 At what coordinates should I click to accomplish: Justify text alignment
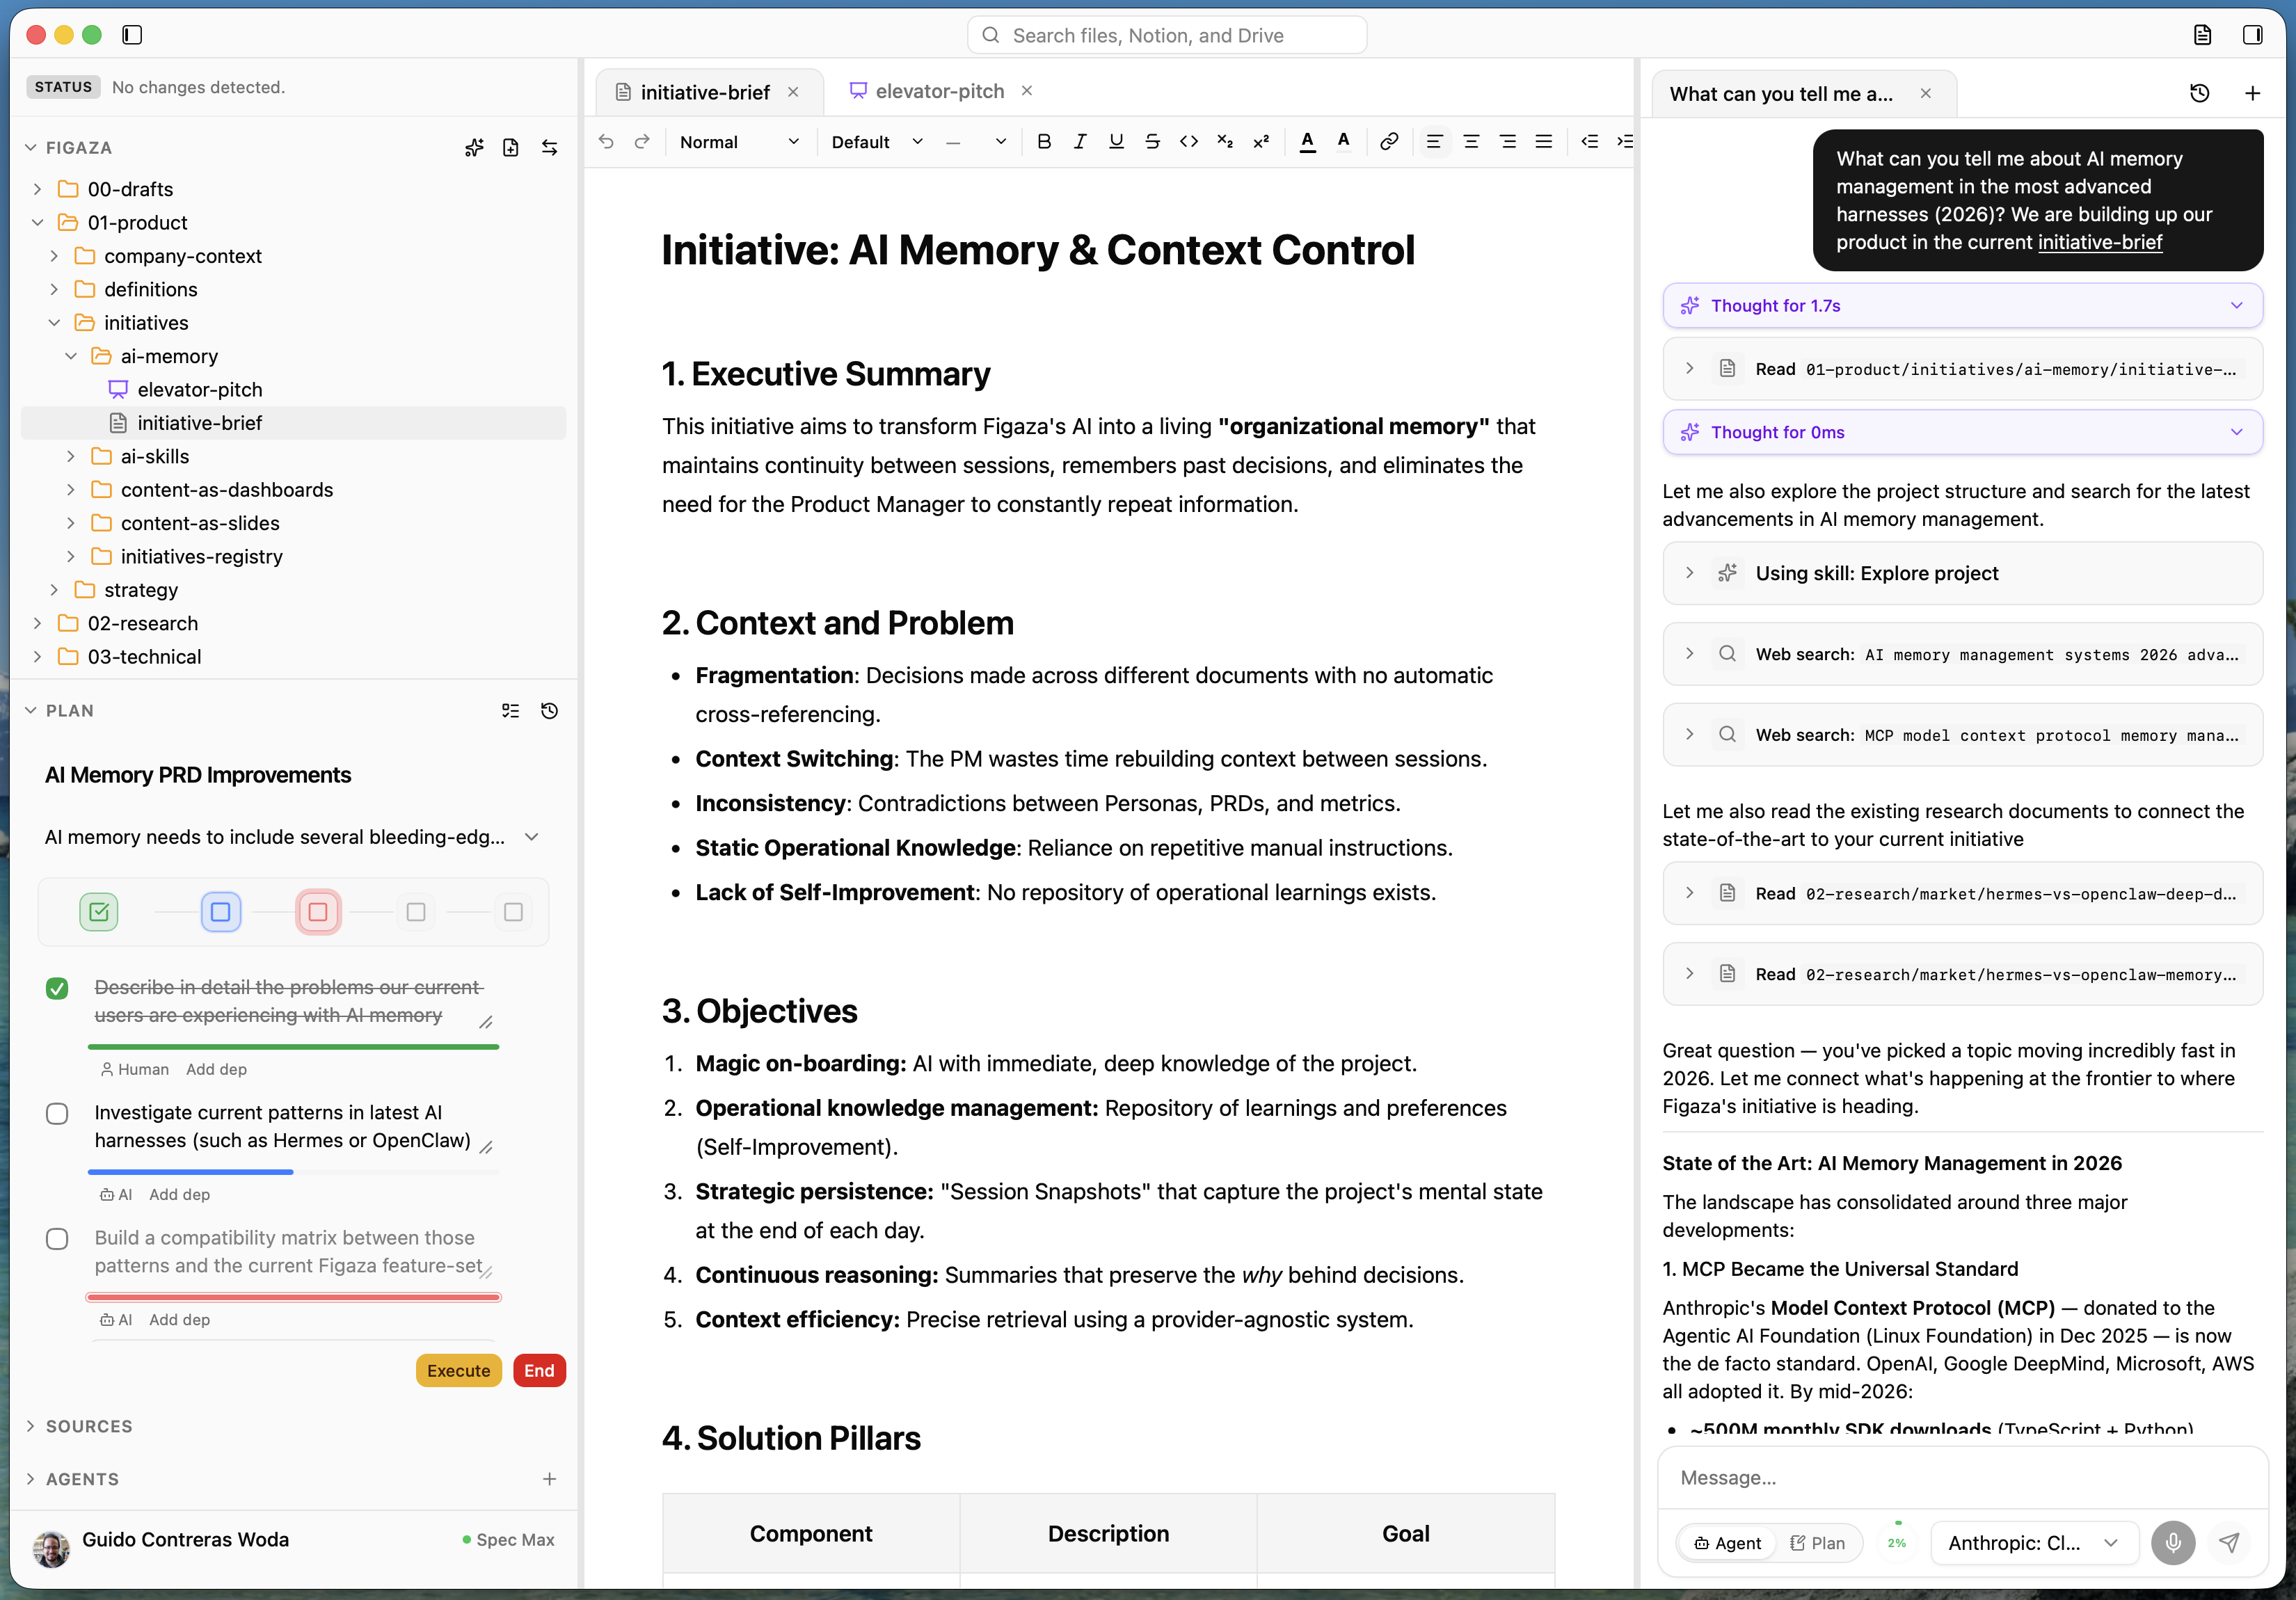(1544, 142)
